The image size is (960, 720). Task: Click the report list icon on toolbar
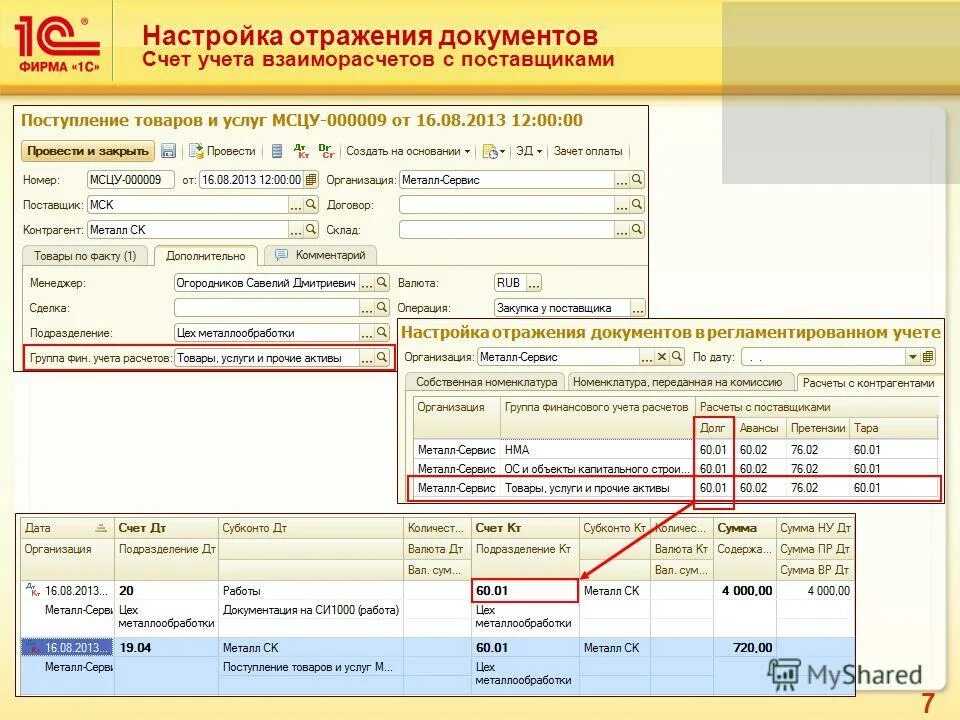coord(275,152)
